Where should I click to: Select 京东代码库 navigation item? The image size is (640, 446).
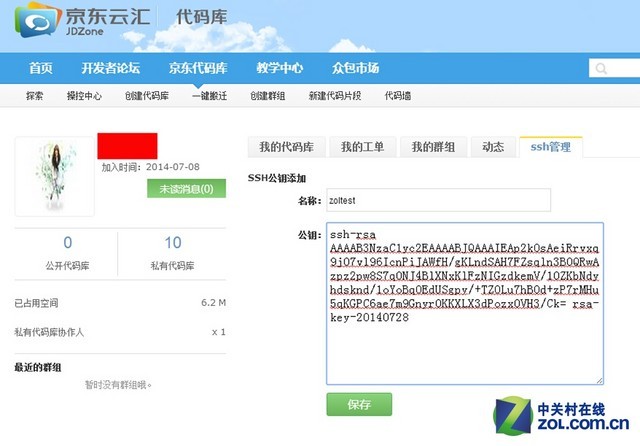pos(197,68)
